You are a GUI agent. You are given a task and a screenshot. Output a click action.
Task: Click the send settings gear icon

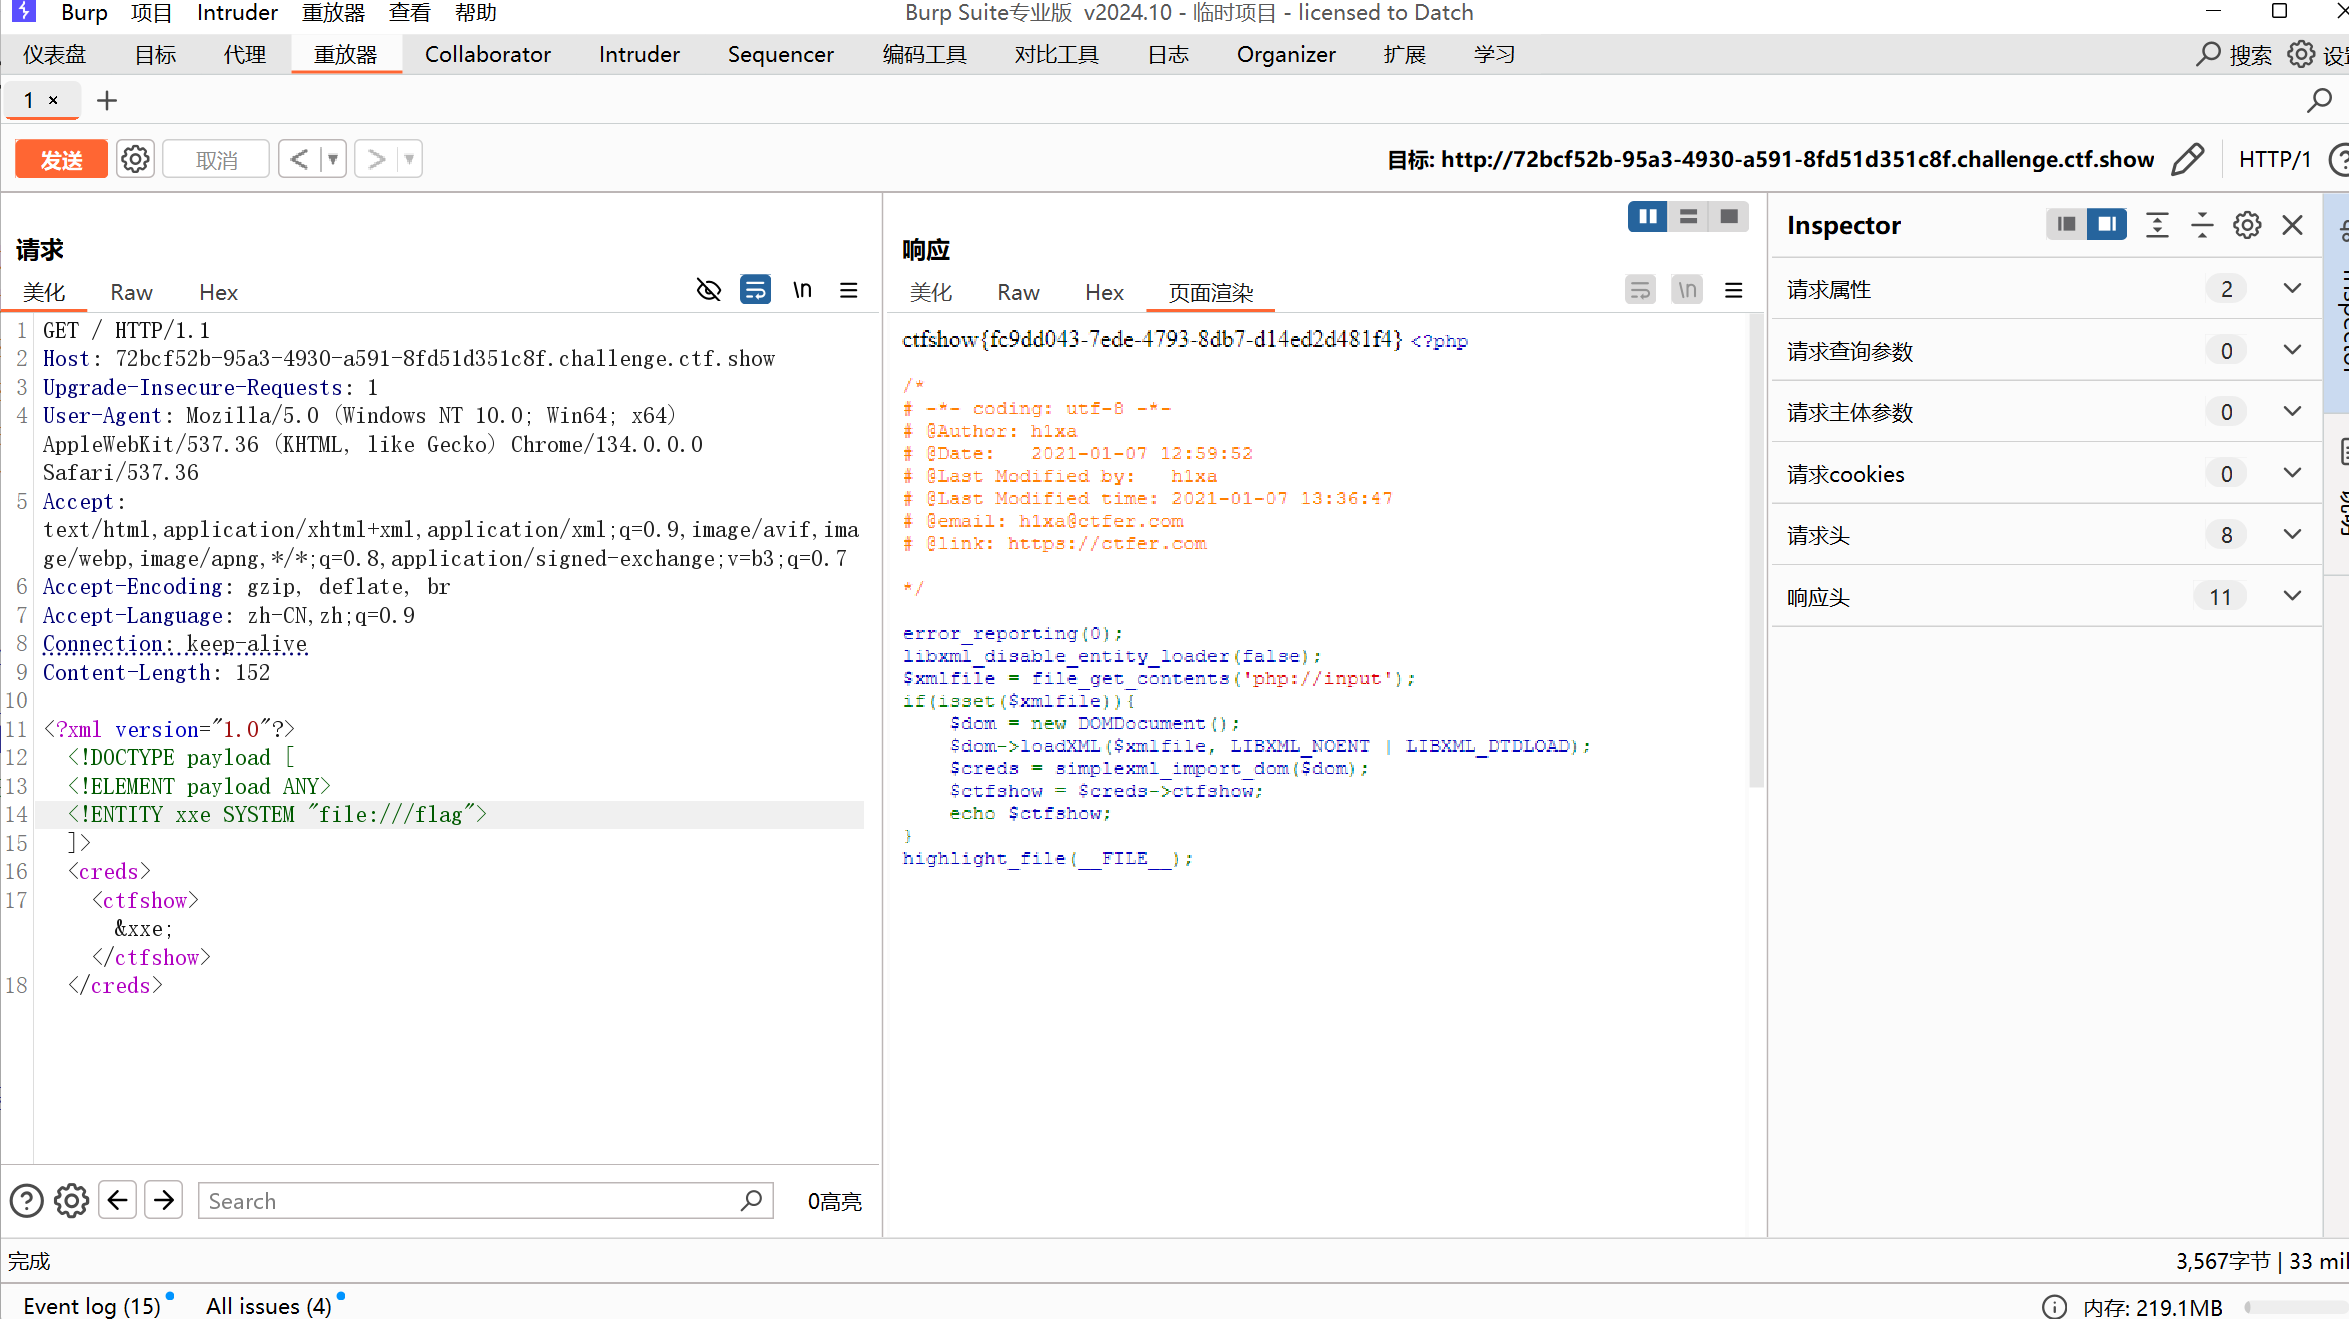click(x=135, y=159)
